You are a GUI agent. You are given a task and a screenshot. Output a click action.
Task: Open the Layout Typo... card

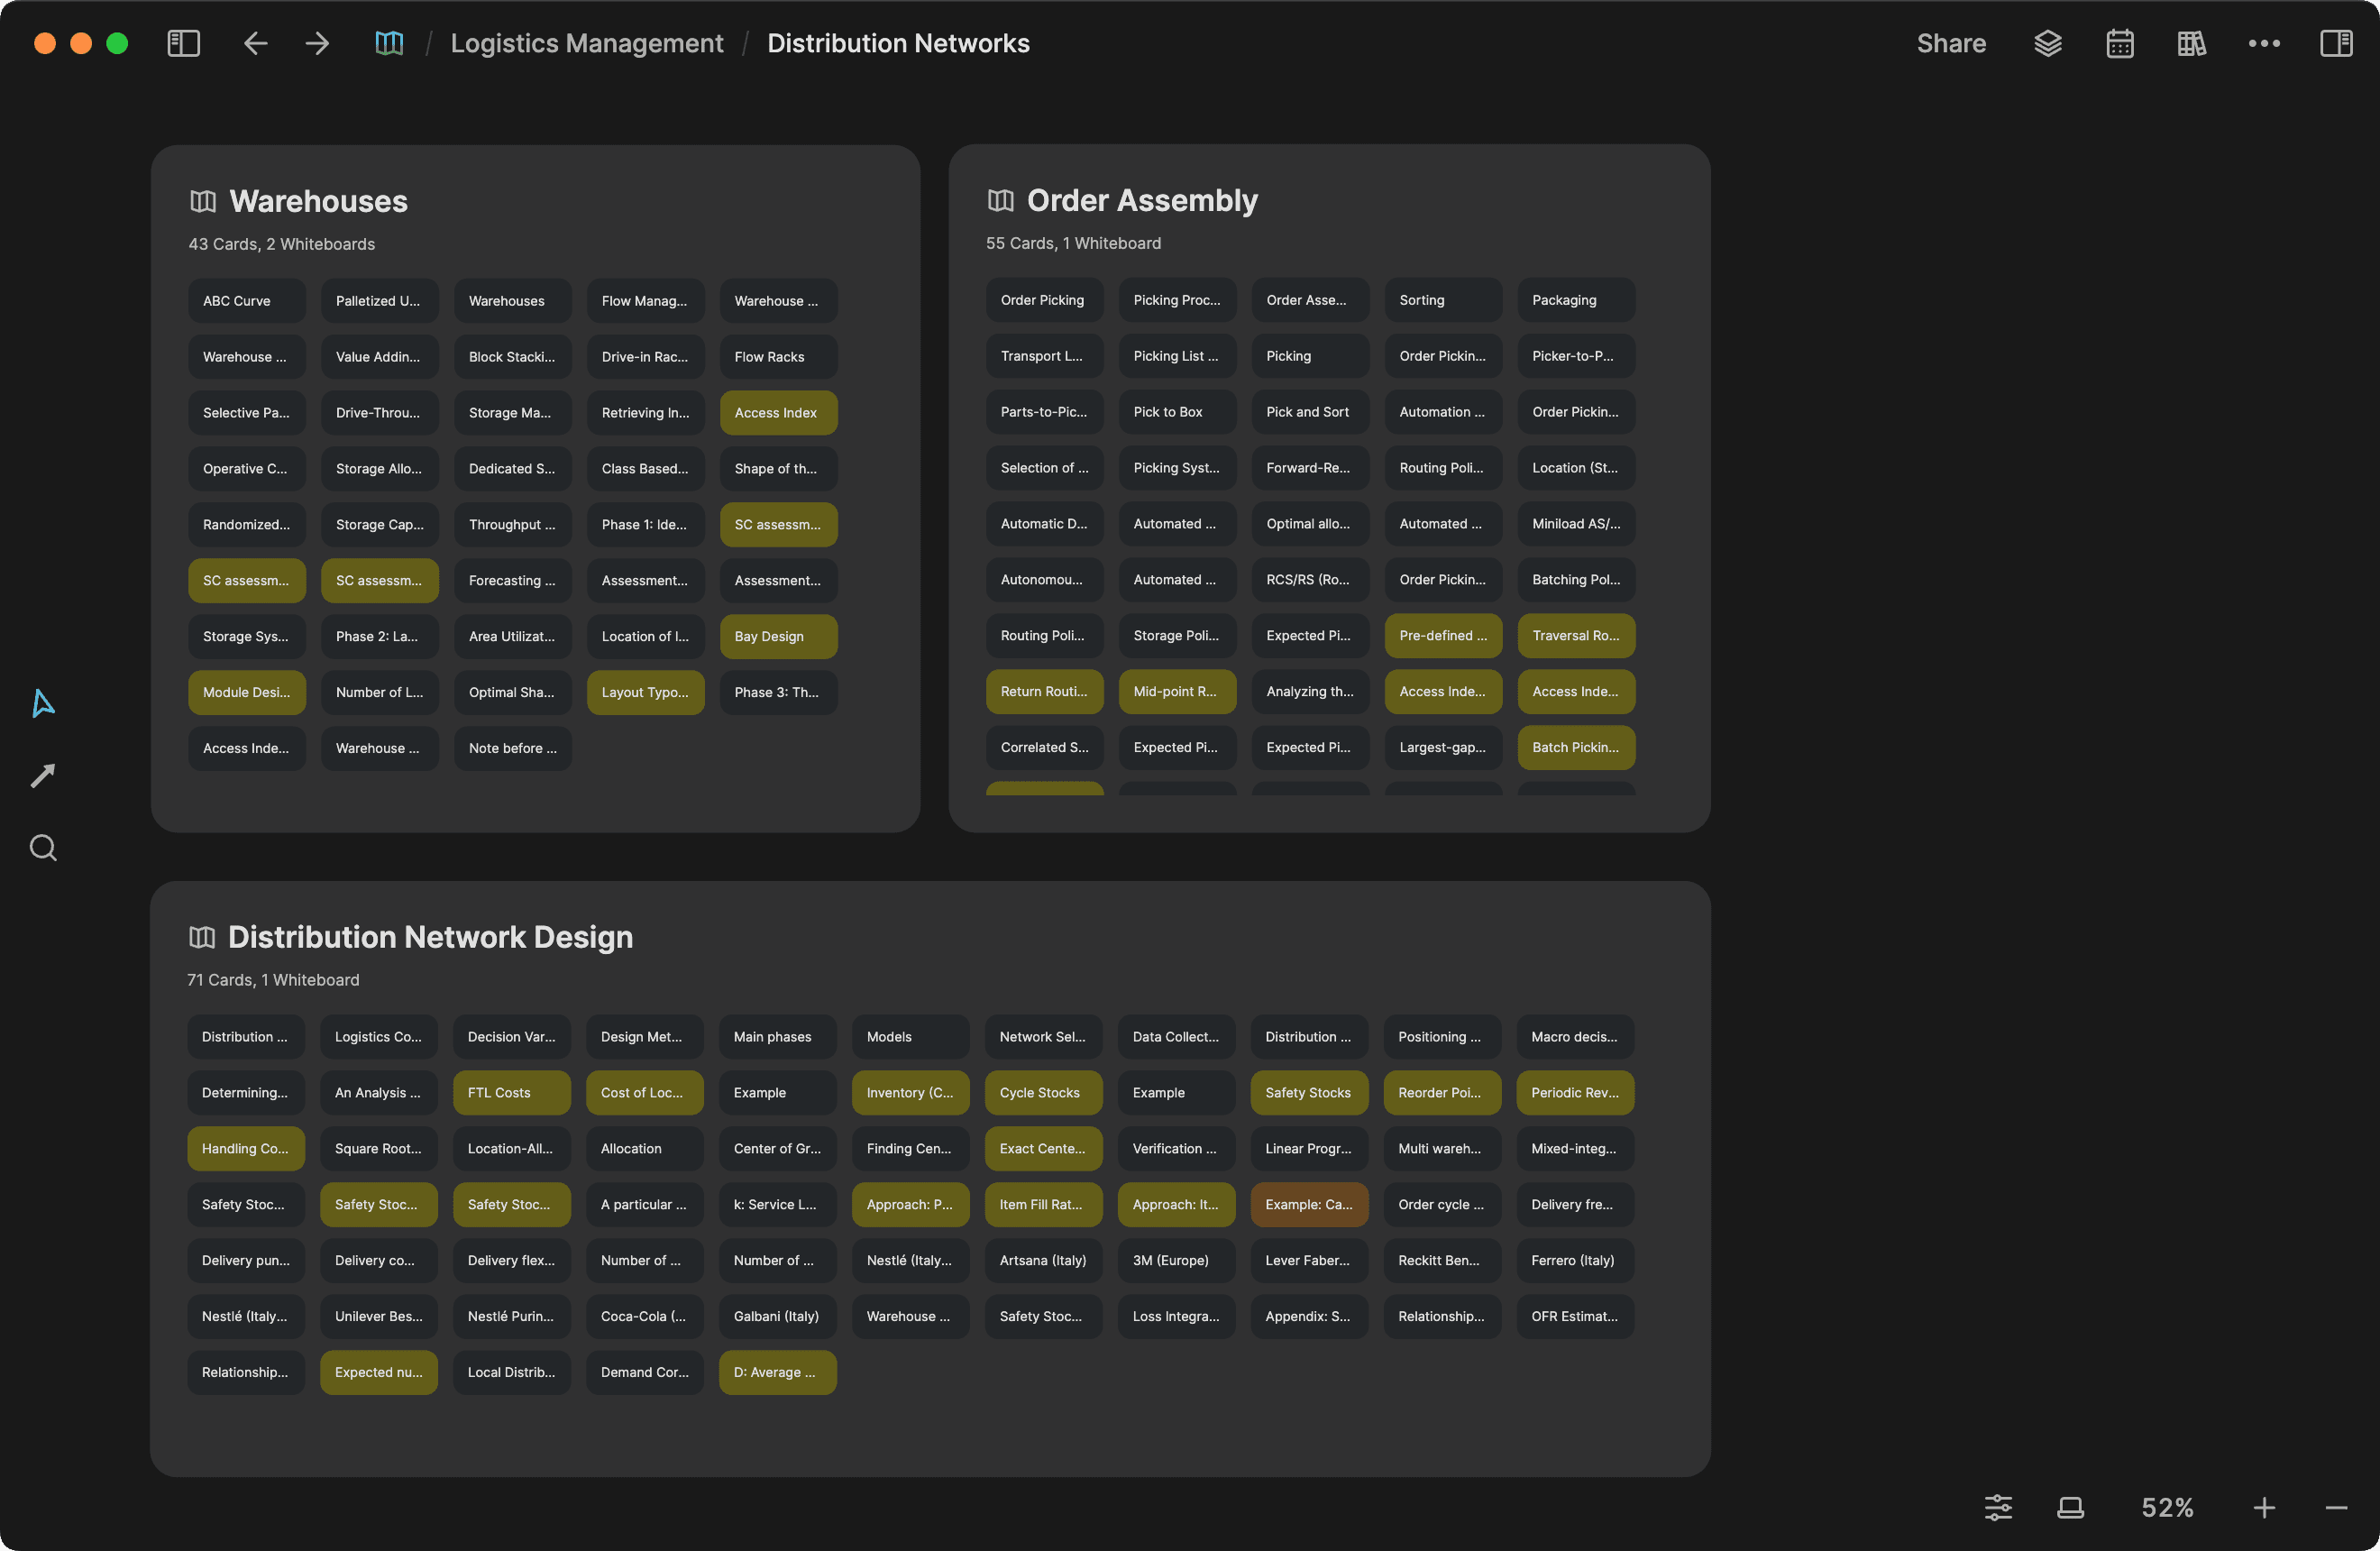(645, 693)
